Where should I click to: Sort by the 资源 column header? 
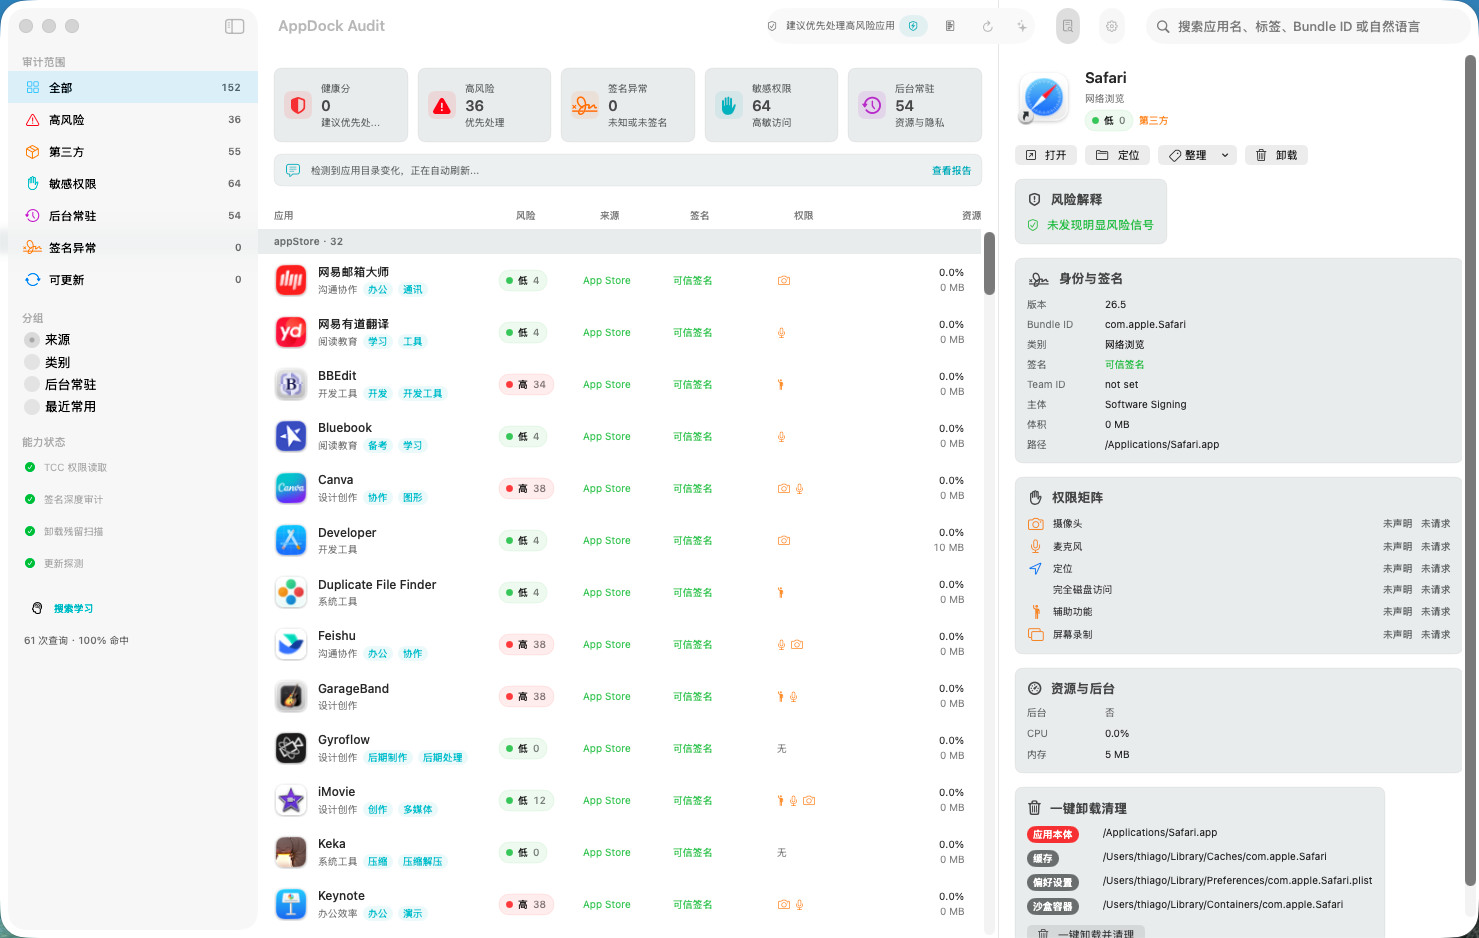pyautogui.click(x=971, y=215)
